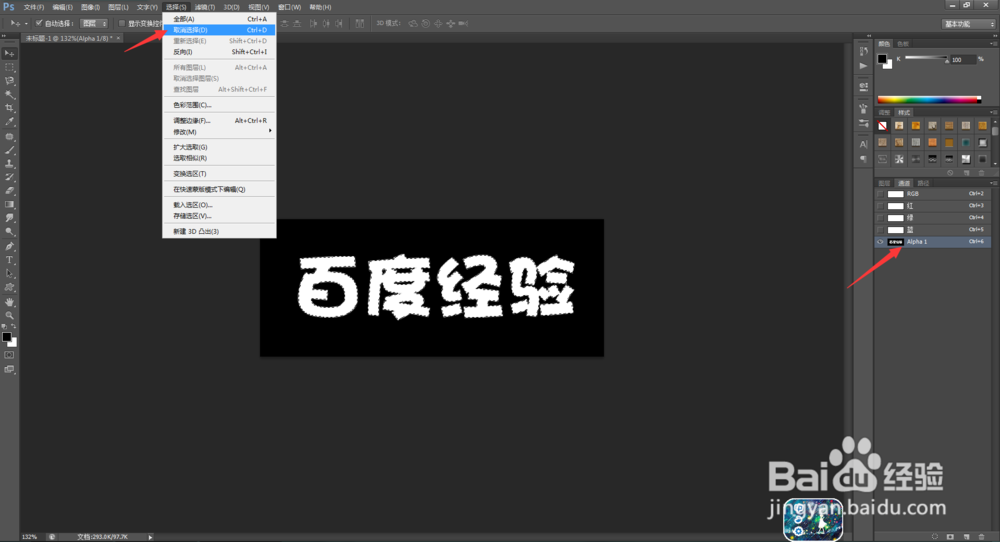Select the Rectangular Marquee tool

[x=10, y=68]
